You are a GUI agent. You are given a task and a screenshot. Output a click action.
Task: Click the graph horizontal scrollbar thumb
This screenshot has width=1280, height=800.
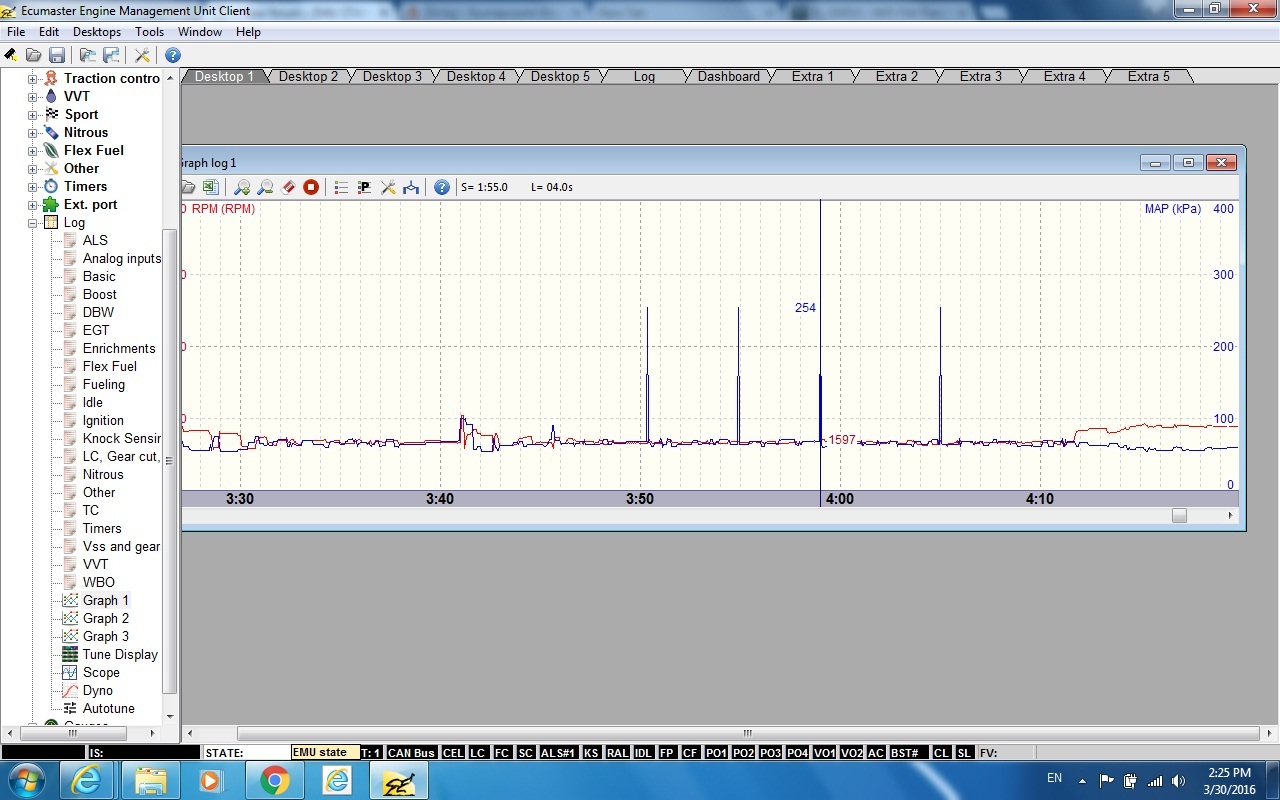(1179, 515)
